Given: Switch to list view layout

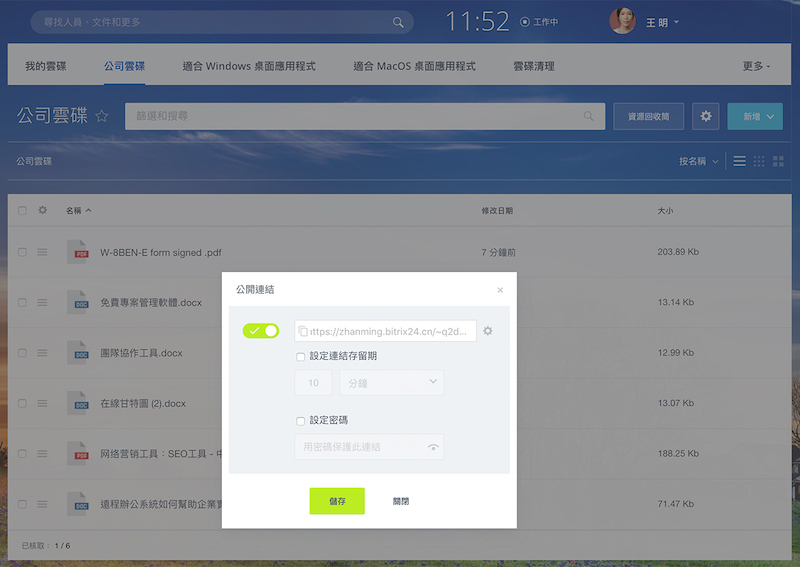Looking at the screenshot, I should pos(739,161).
